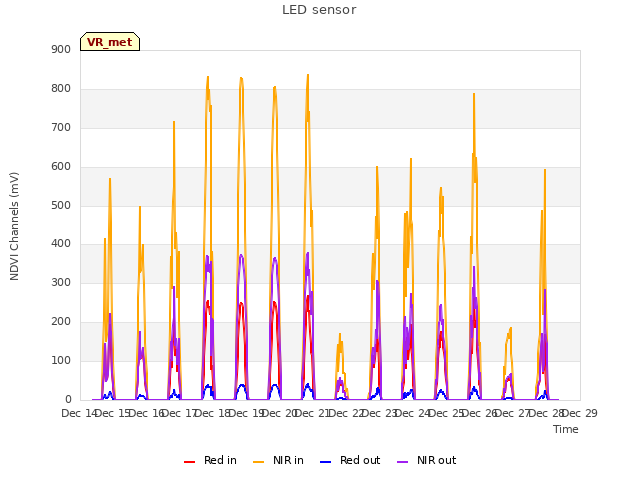Click the Dec 14 x-axis label

80,413
